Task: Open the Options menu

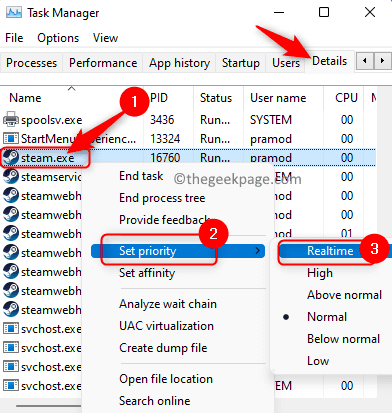Action: coord(58,38)
